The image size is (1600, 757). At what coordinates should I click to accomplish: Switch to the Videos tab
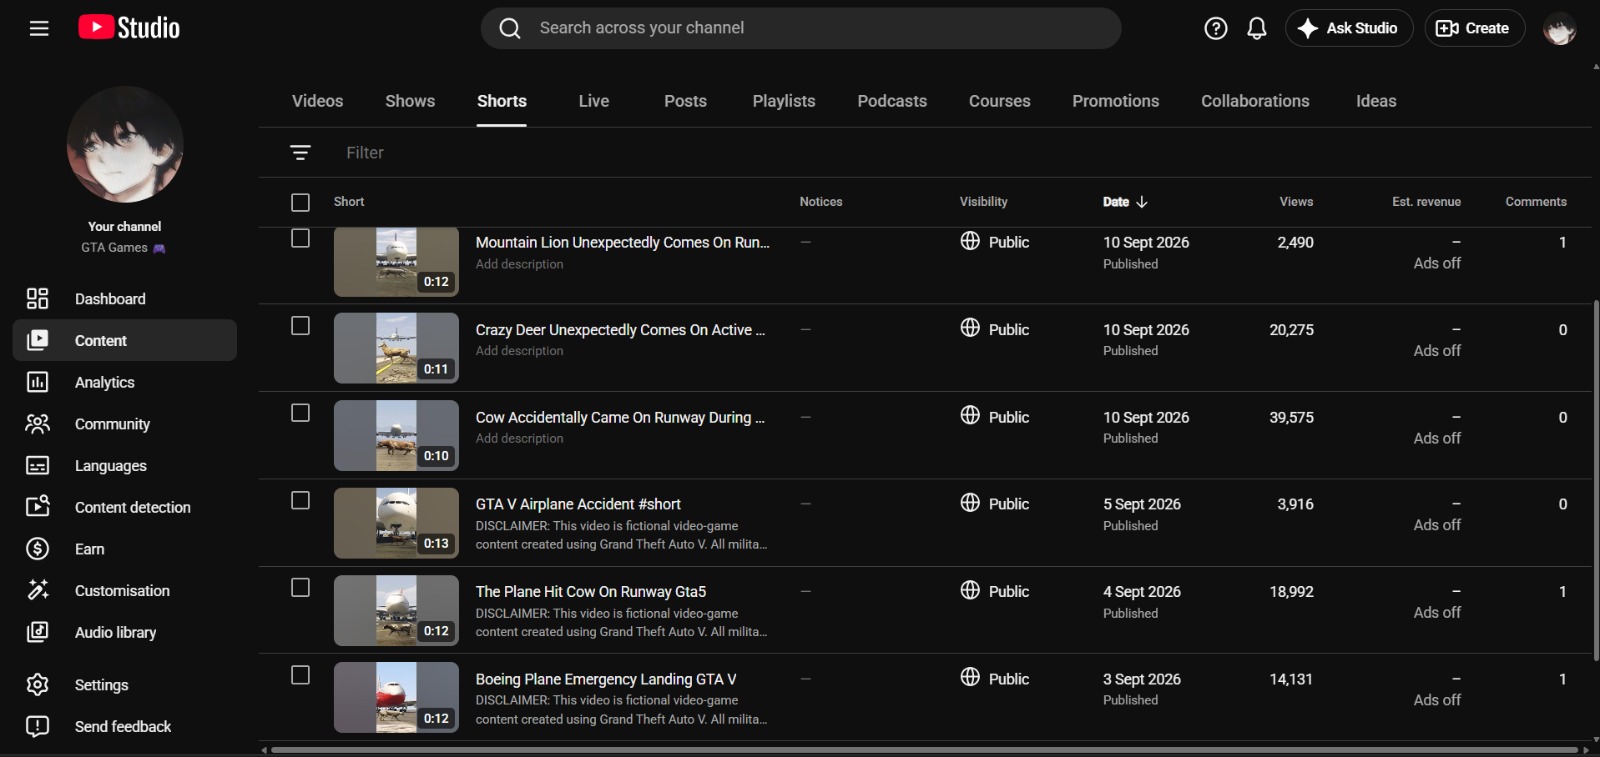click(x=317, y=101)
